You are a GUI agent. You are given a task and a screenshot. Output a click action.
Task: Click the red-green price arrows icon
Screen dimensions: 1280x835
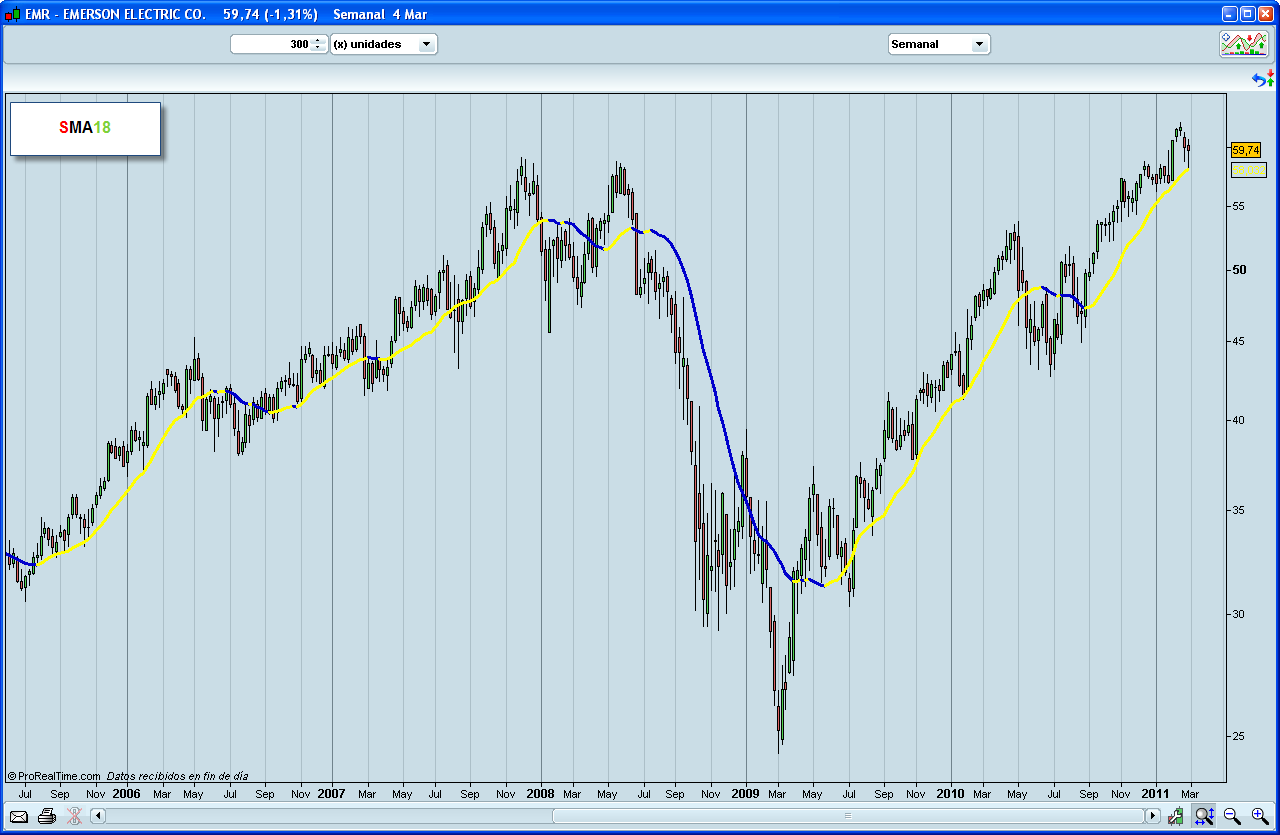click(1270, 77)
